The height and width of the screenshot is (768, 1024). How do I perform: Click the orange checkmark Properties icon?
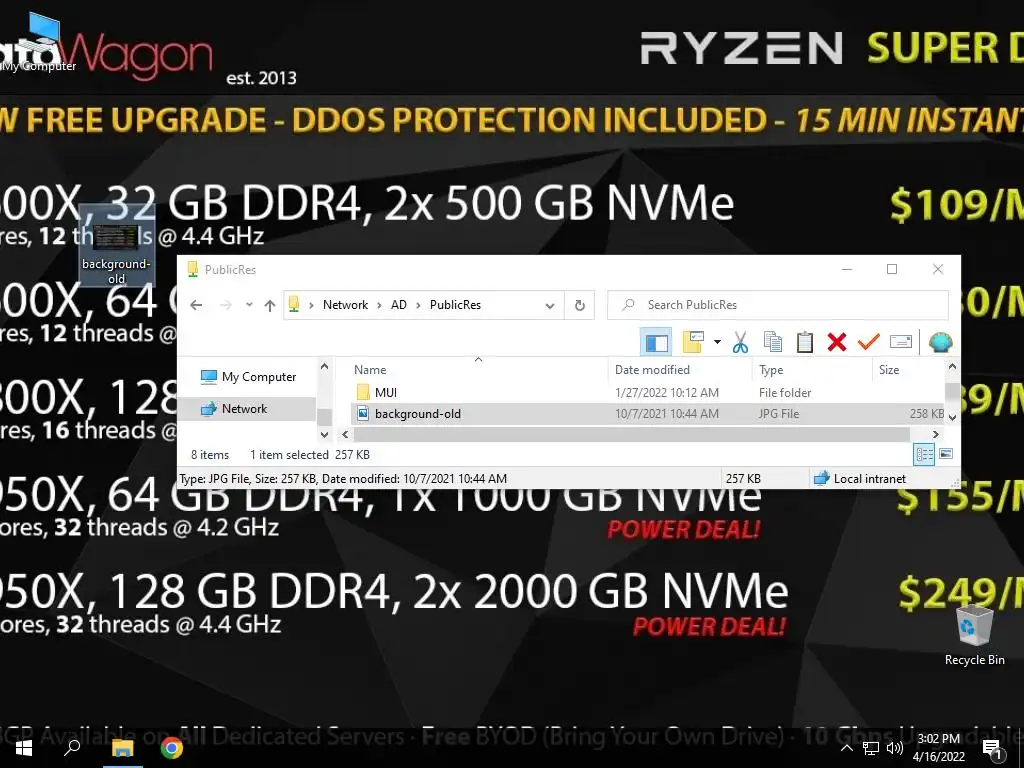(x=869, y=342)
